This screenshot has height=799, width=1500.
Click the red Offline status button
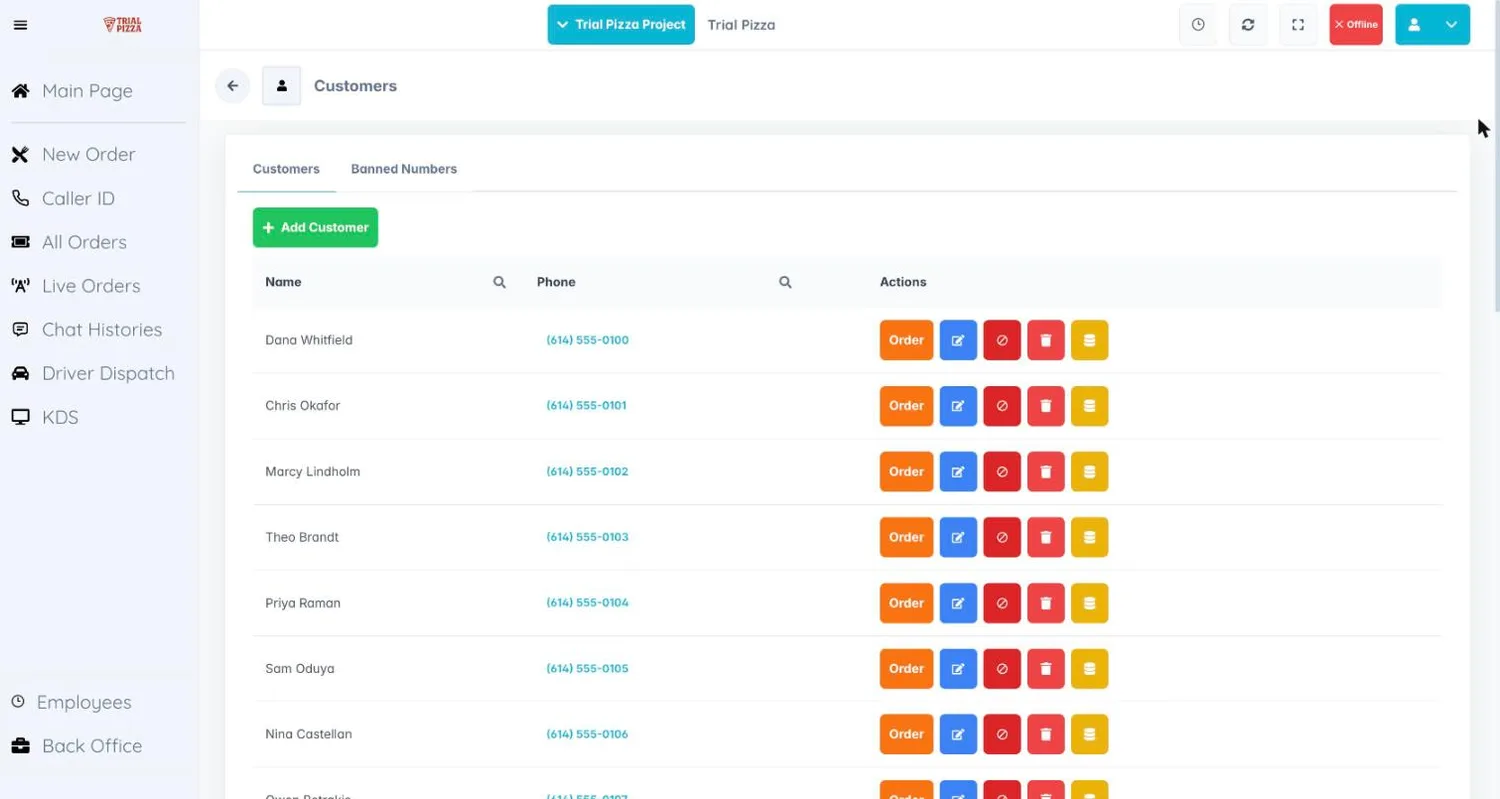pos(1356,25)
